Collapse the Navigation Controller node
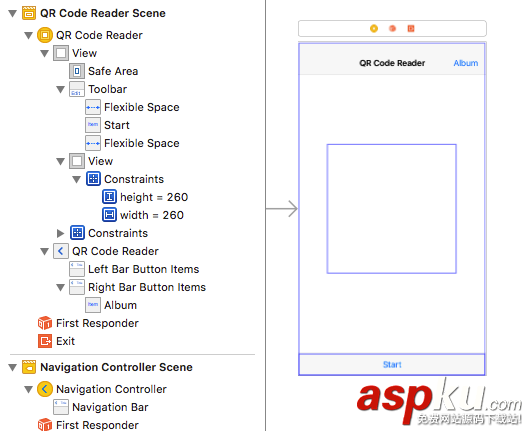 tap(29, 389)
